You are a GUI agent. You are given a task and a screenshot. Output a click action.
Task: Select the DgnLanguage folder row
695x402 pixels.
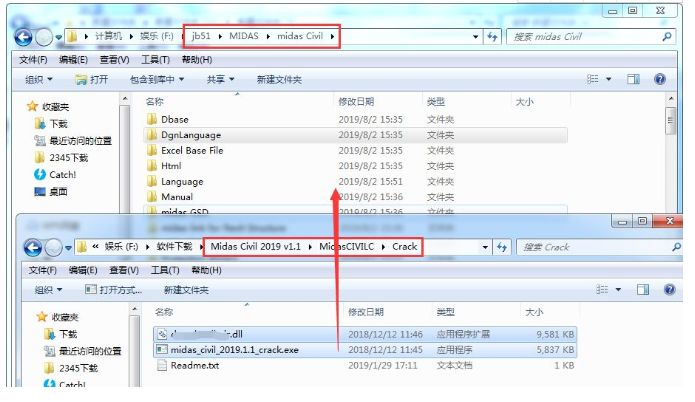tap(355, 135)
